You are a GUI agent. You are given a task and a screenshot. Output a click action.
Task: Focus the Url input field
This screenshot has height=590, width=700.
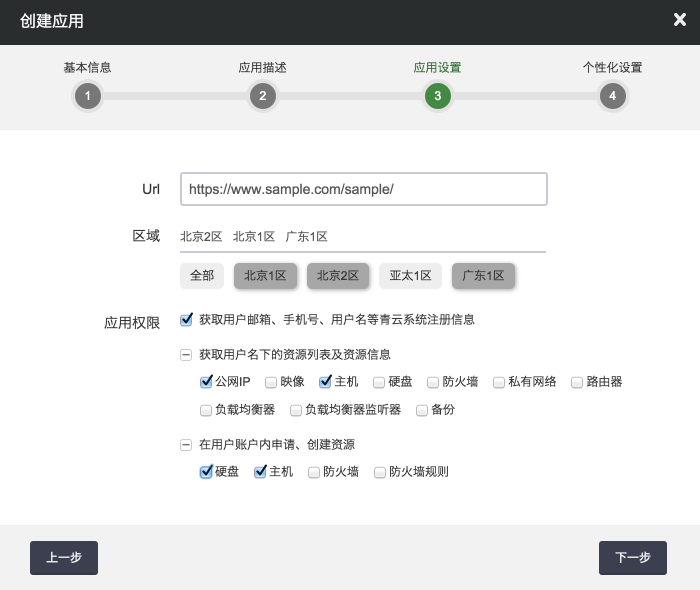363,189
